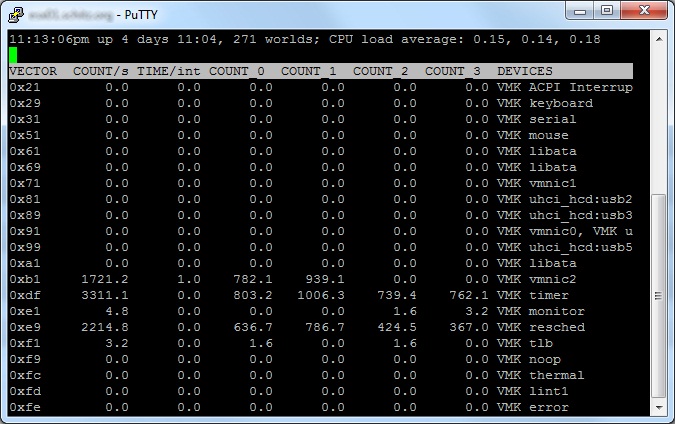This screenshot has width=675, height=424.
Task: Click the VMK mouse device entry
Action: click(533, 135)
